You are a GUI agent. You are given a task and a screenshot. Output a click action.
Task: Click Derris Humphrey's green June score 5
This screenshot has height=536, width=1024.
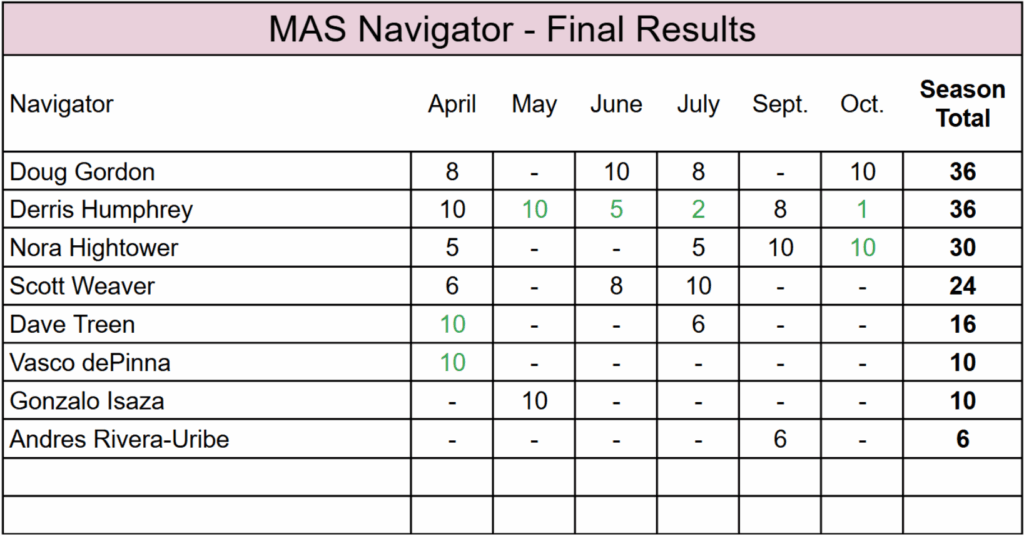click(x=616, y=210)
